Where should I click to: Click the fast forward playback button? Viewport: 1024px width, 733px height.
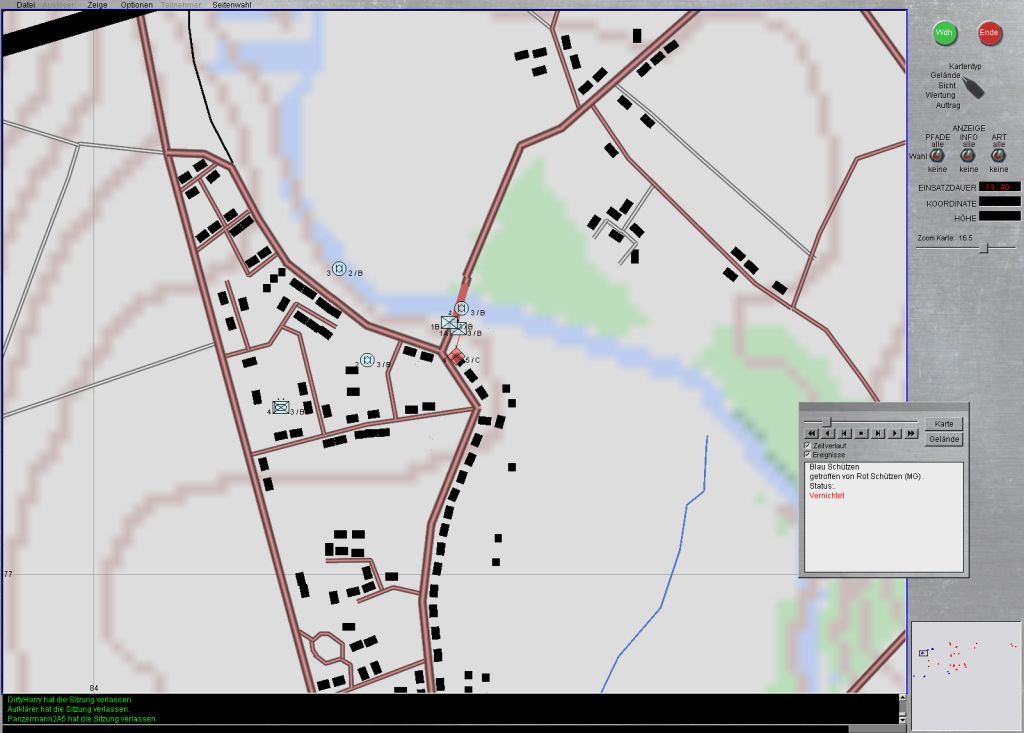point(911,433)
